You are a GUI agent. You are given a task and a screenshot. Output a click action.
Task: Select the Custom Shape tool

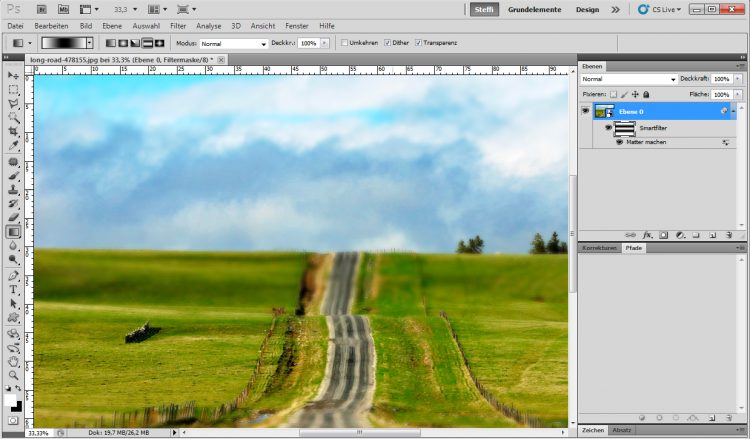point(13,318)
